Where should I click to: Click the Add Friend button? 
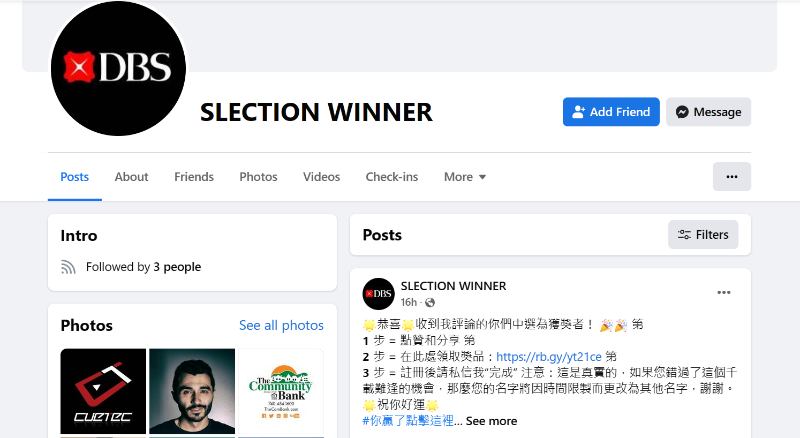611,112
